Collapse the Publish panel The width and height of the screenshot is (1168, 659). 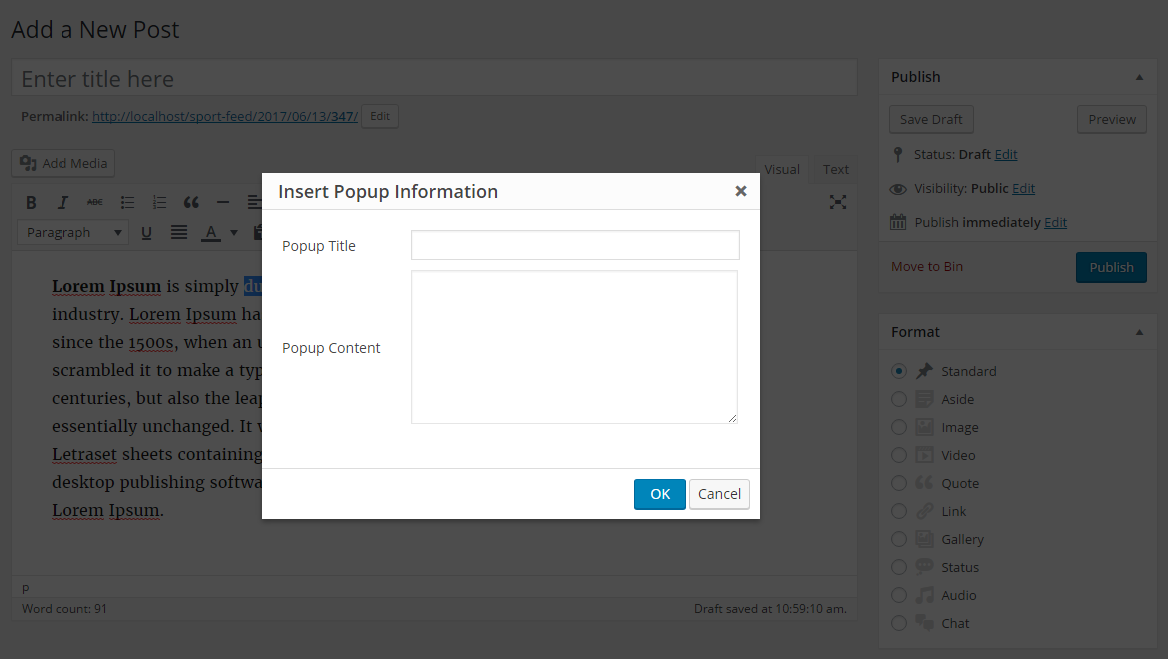pyautogui.click(x=1139, y=77)
